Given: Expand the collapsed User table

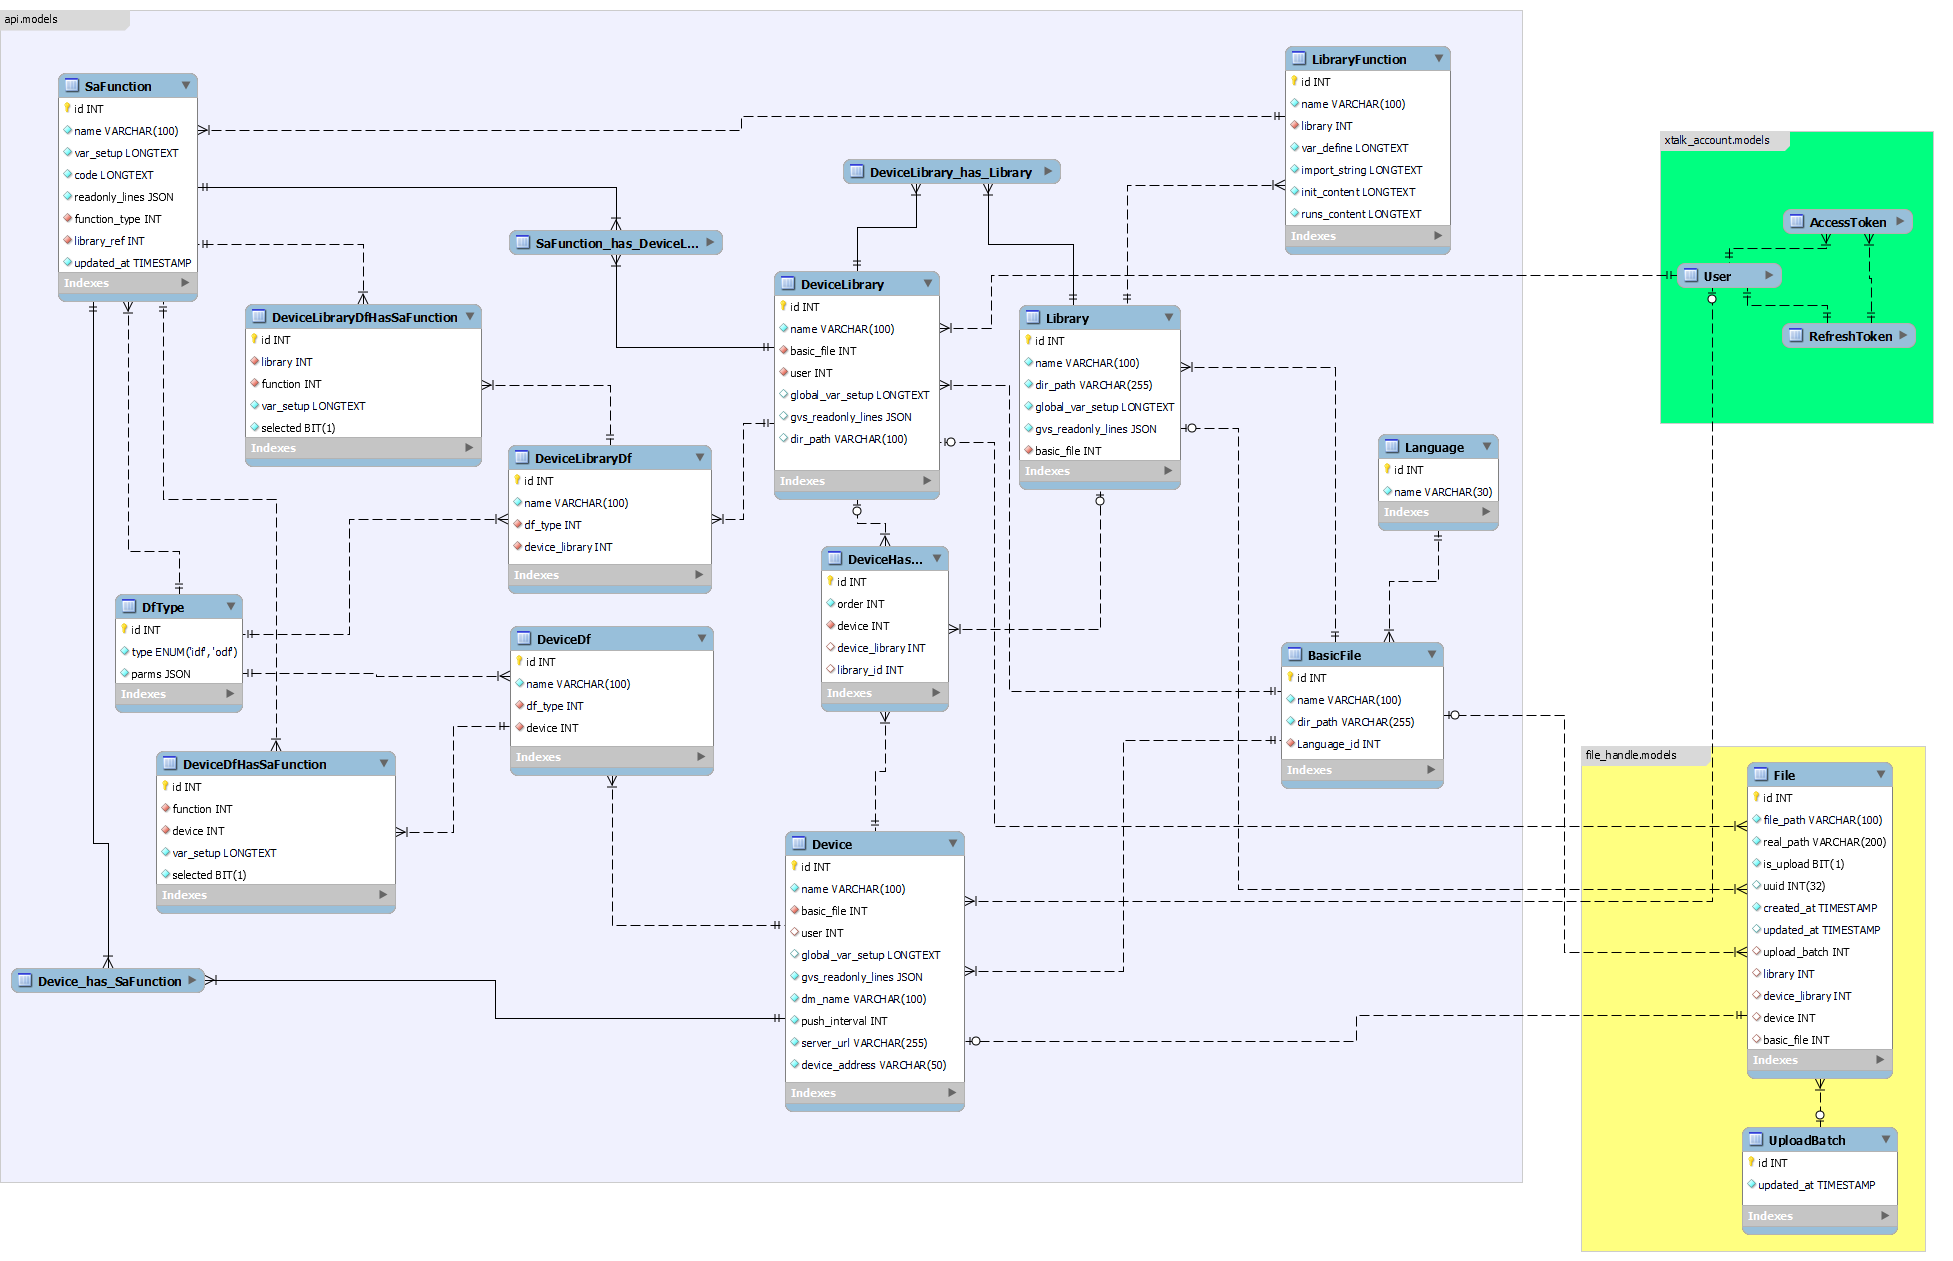Looking at the screenshot, I should [x=1768, y=276].
